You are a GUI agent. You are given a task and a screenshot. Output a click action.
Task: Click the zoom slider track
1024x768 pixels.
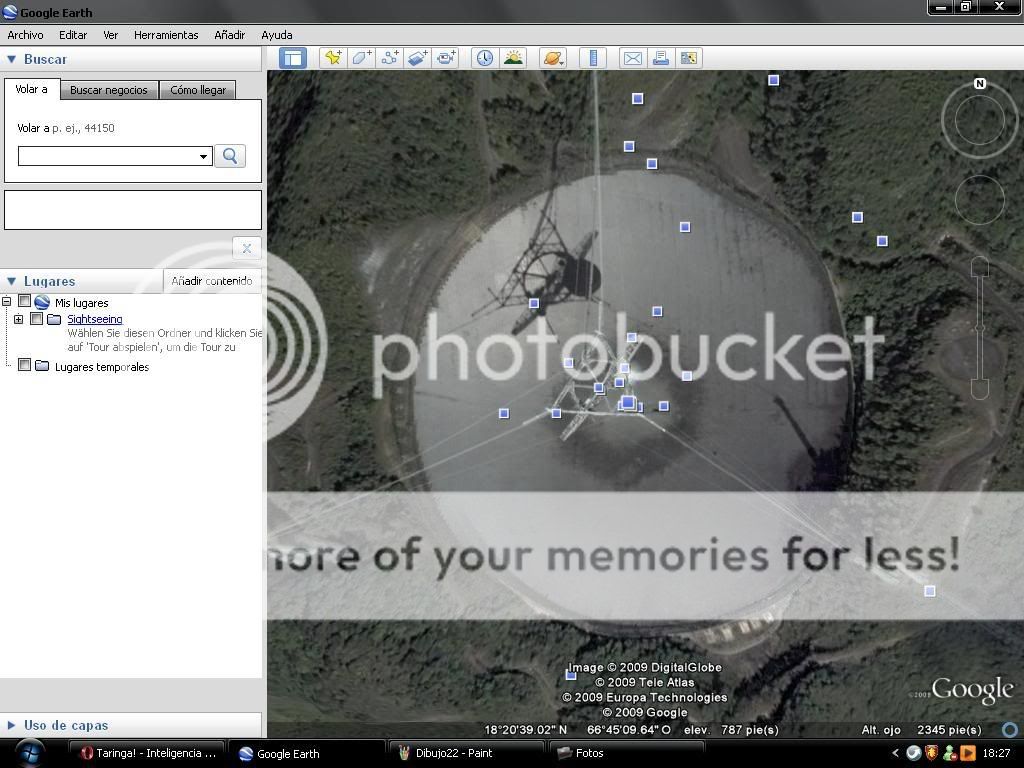point(980,327)
